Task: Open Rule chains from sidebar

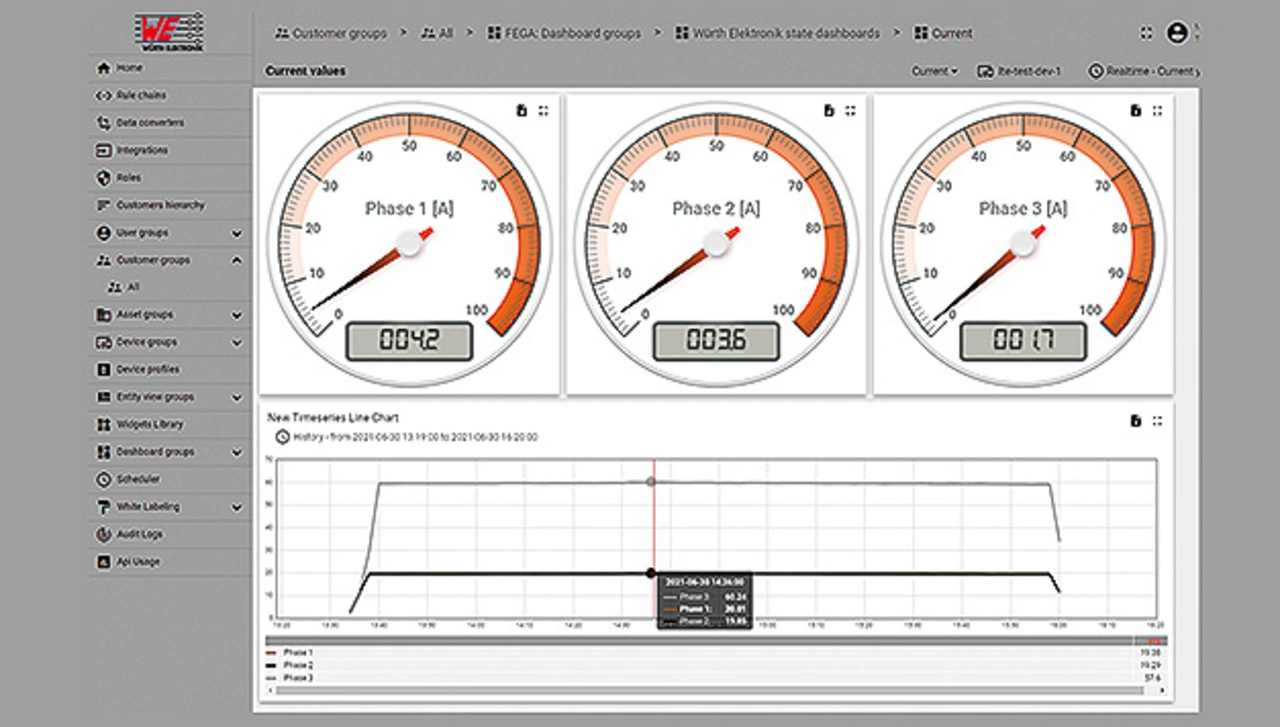Action: click(141, 96)
